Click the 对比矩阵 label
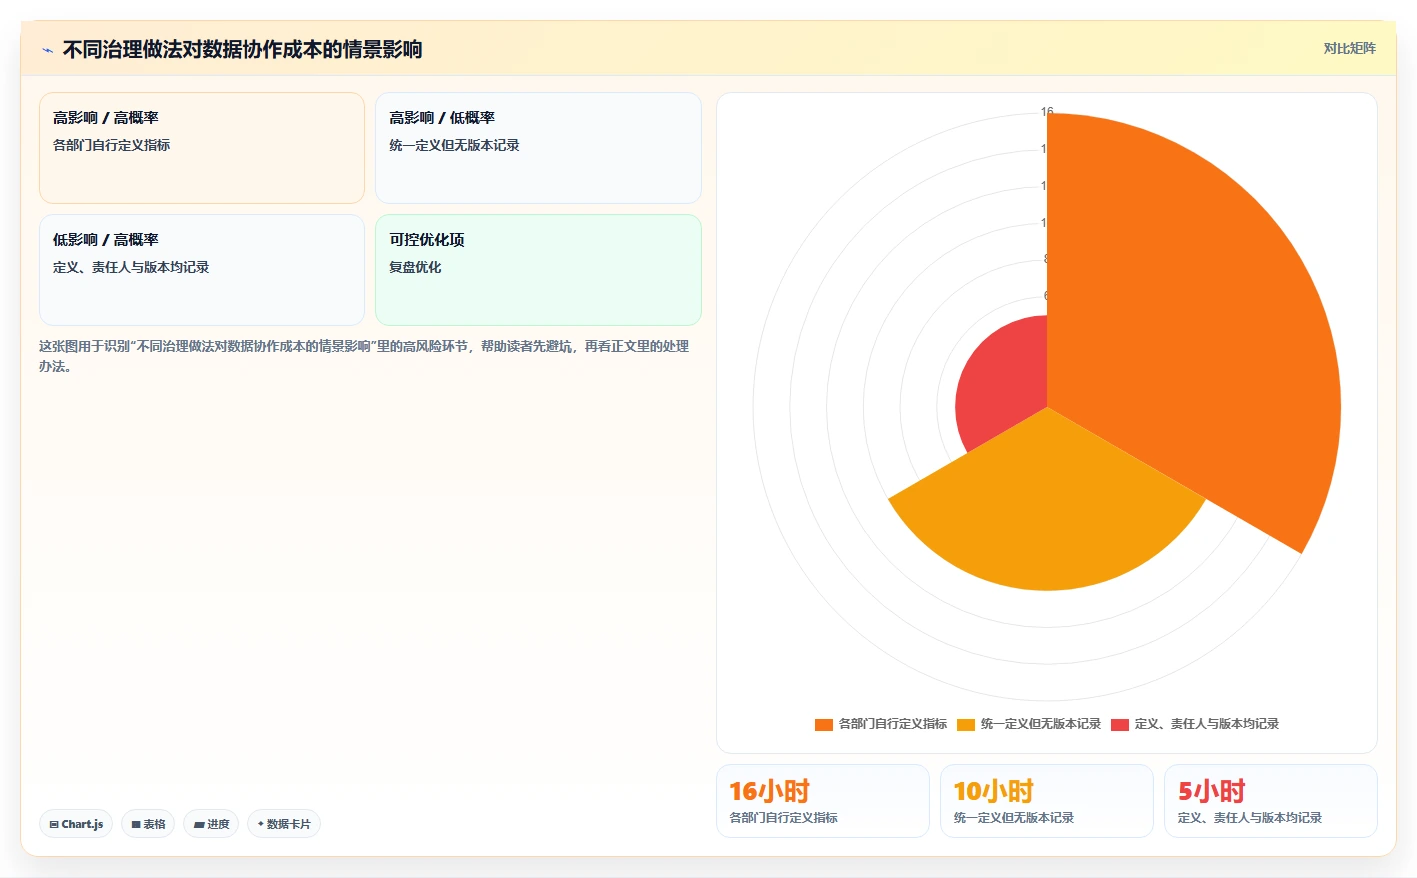 tap(1349, 48)
